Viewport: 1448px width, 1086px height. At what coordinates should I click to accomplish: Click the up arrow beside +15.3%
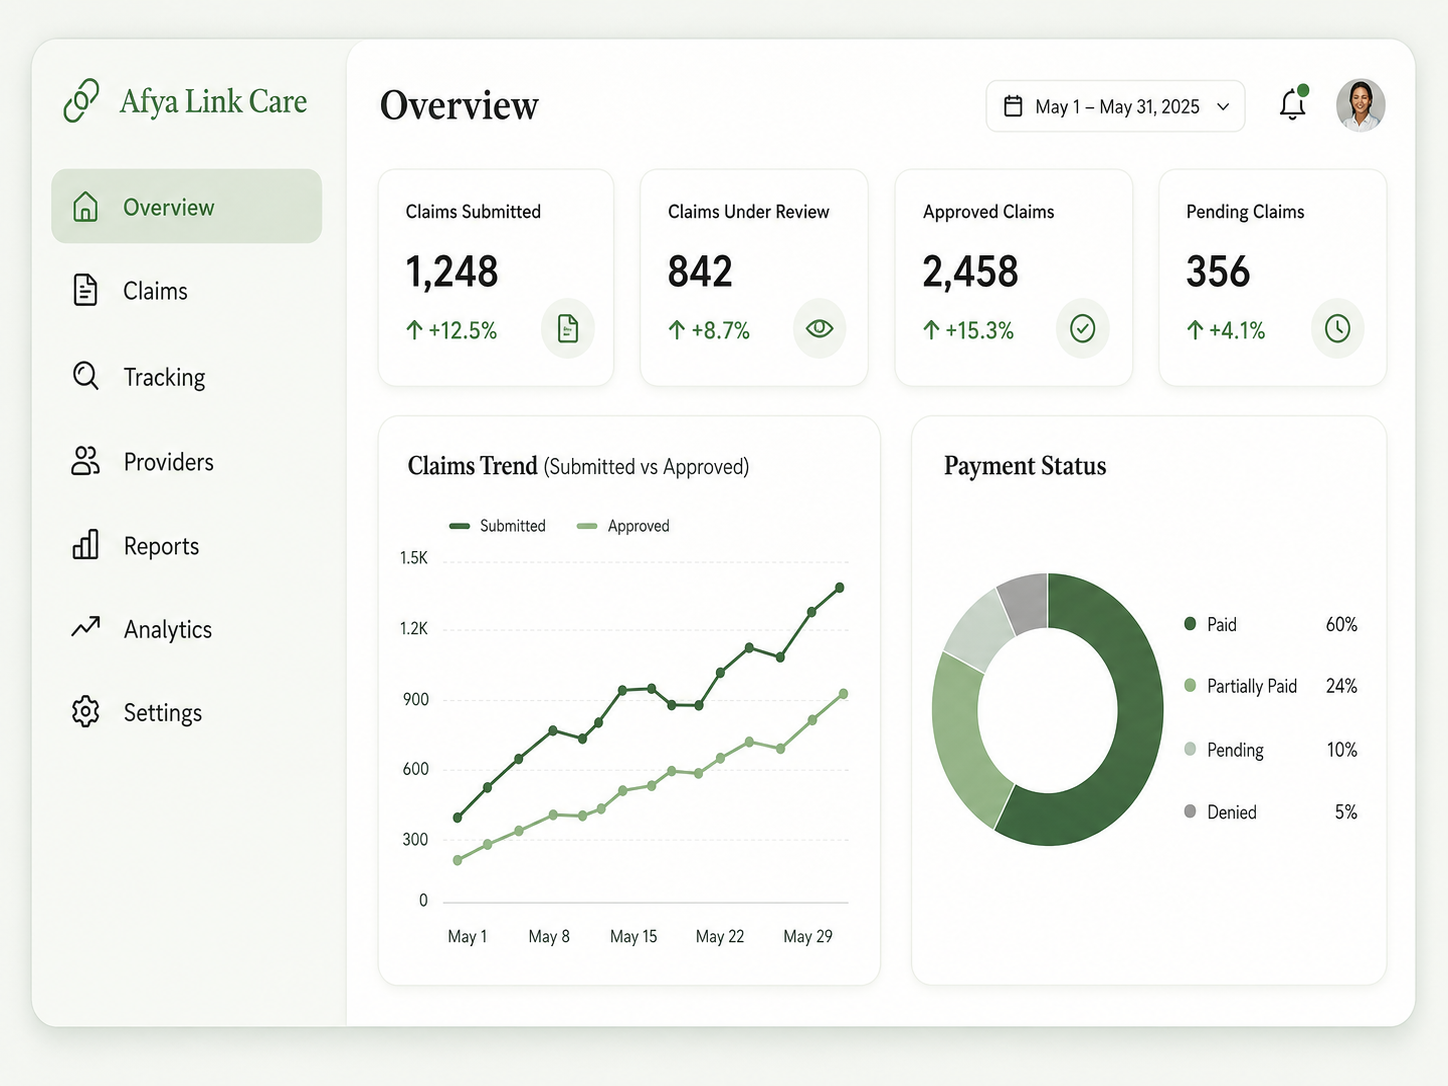931,330
